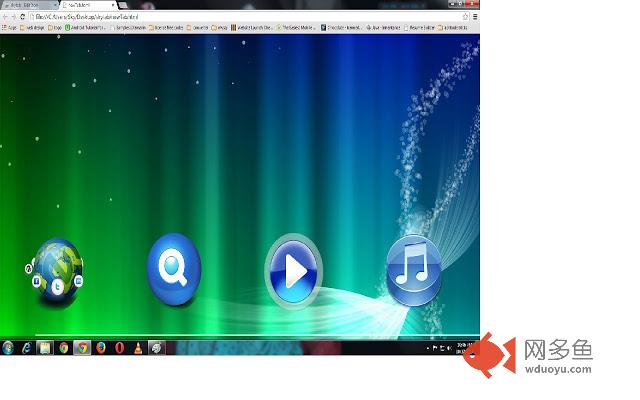Launch Firefox from the taskbar
The image size is (640, 400).
pyautogui.click(x=101, y=348)
